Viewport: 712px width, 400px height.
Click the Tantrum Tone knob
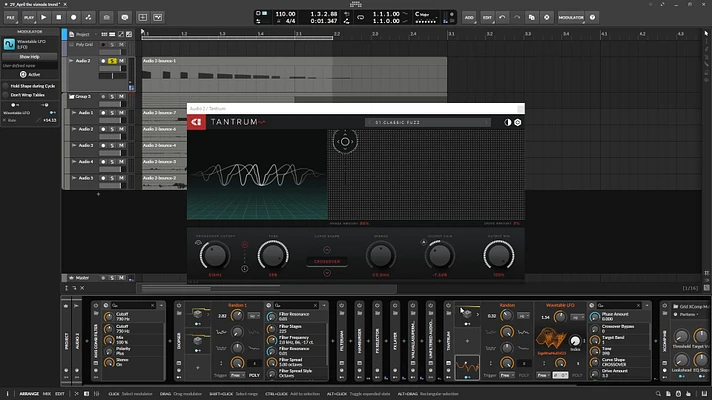coord(273,255)
